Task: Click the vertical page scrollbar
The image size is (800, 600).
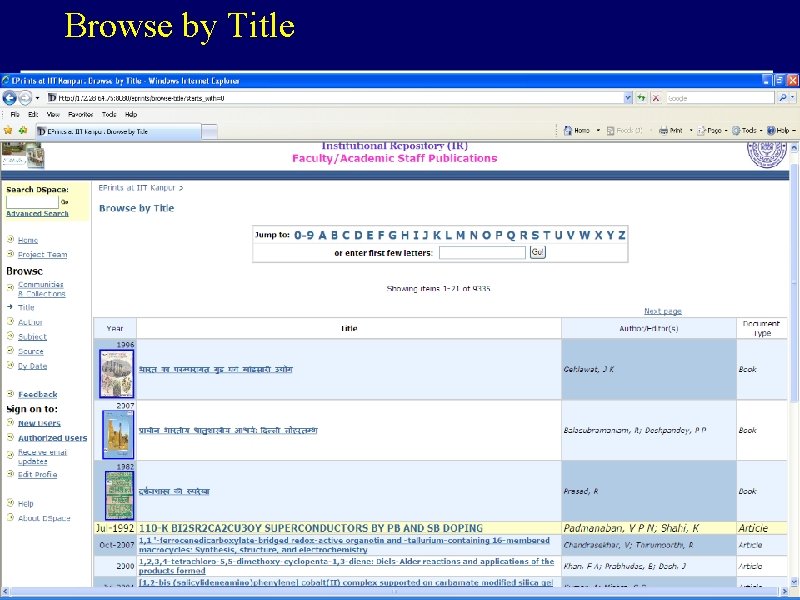Action: tap(794, 363)
